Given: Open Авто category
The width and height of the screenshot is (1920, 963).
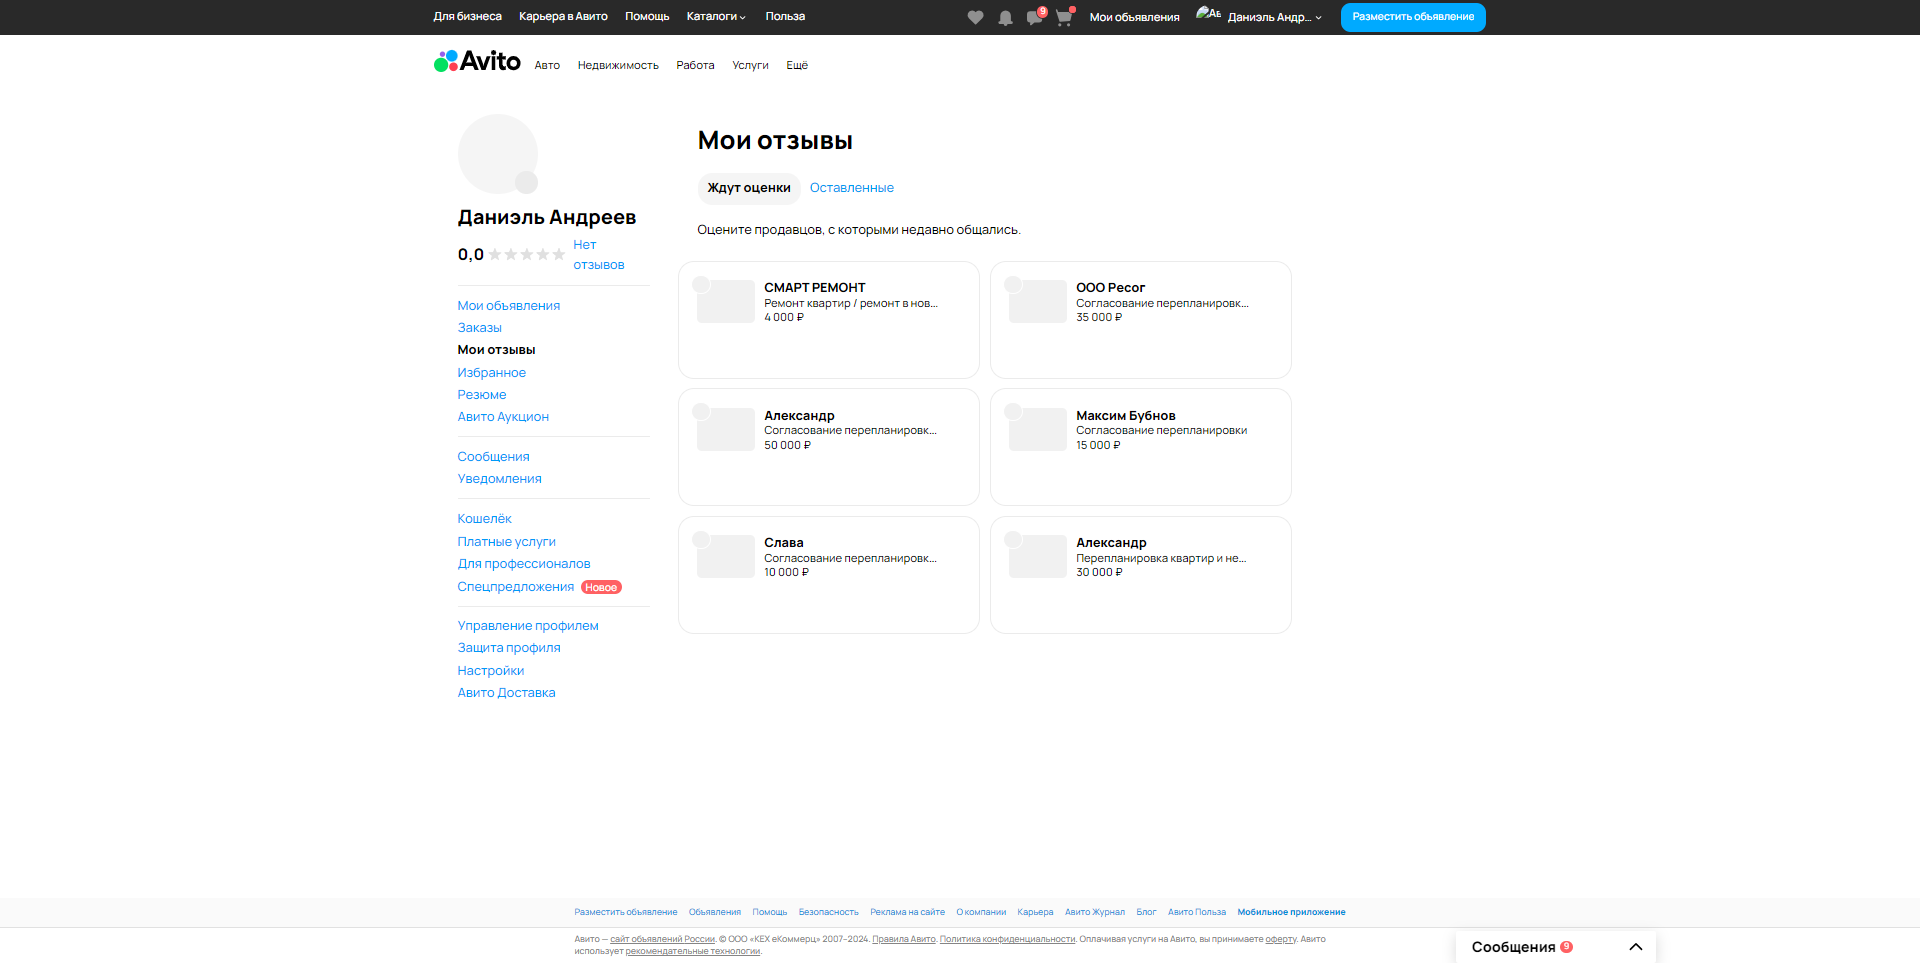Looking at the screenshot, I should pos(547,65).
